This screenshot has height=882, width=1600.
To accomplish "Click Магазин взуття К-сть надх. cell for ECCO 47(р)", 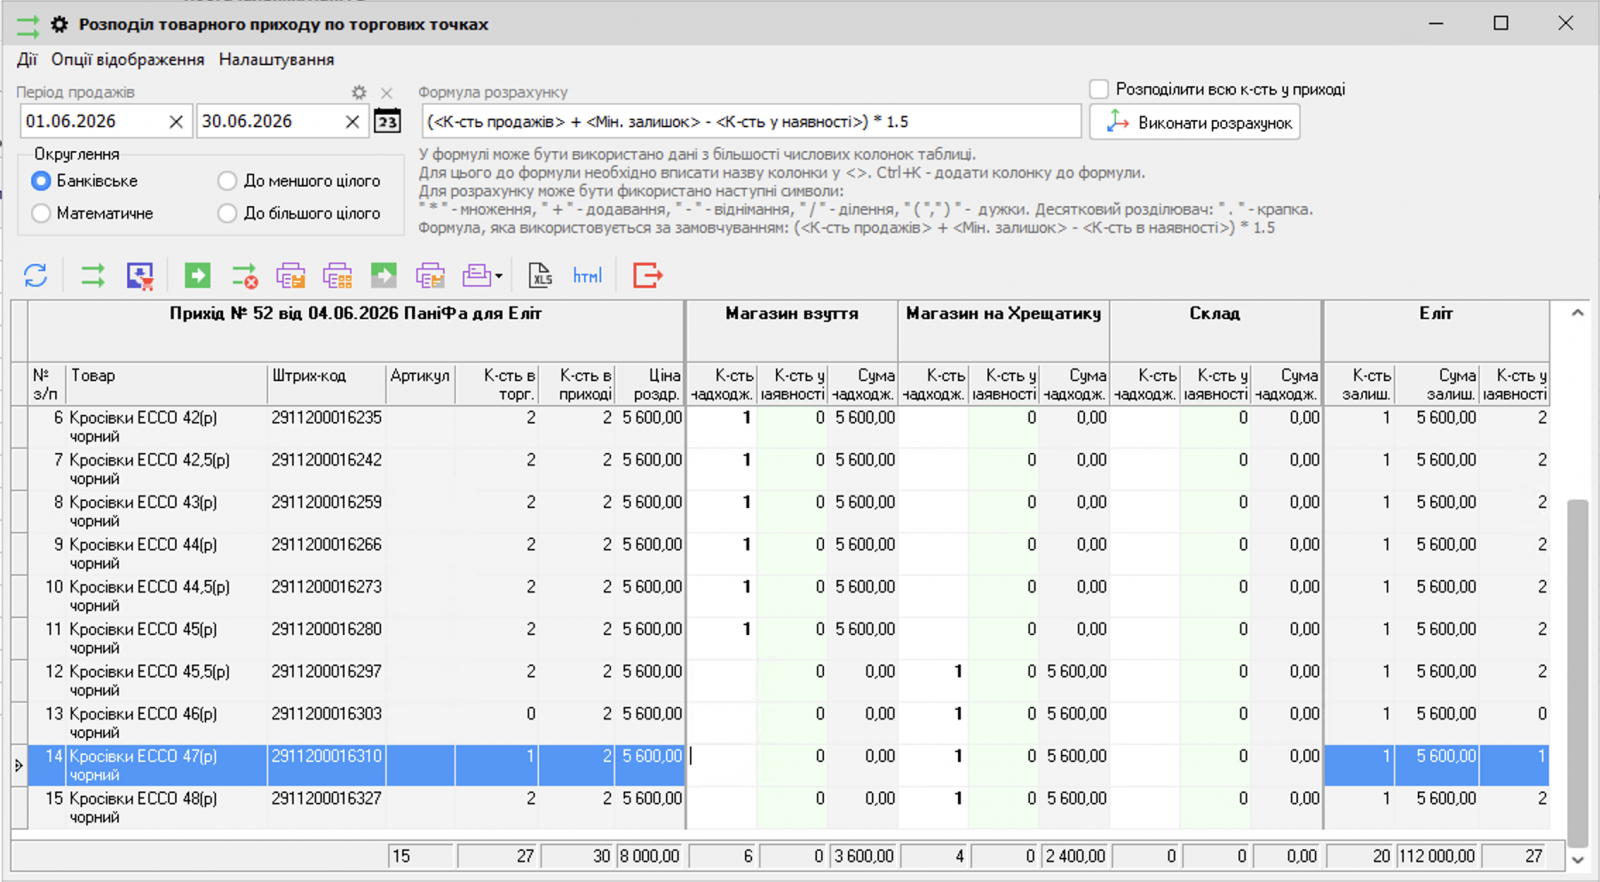I will tap(721, 765).
